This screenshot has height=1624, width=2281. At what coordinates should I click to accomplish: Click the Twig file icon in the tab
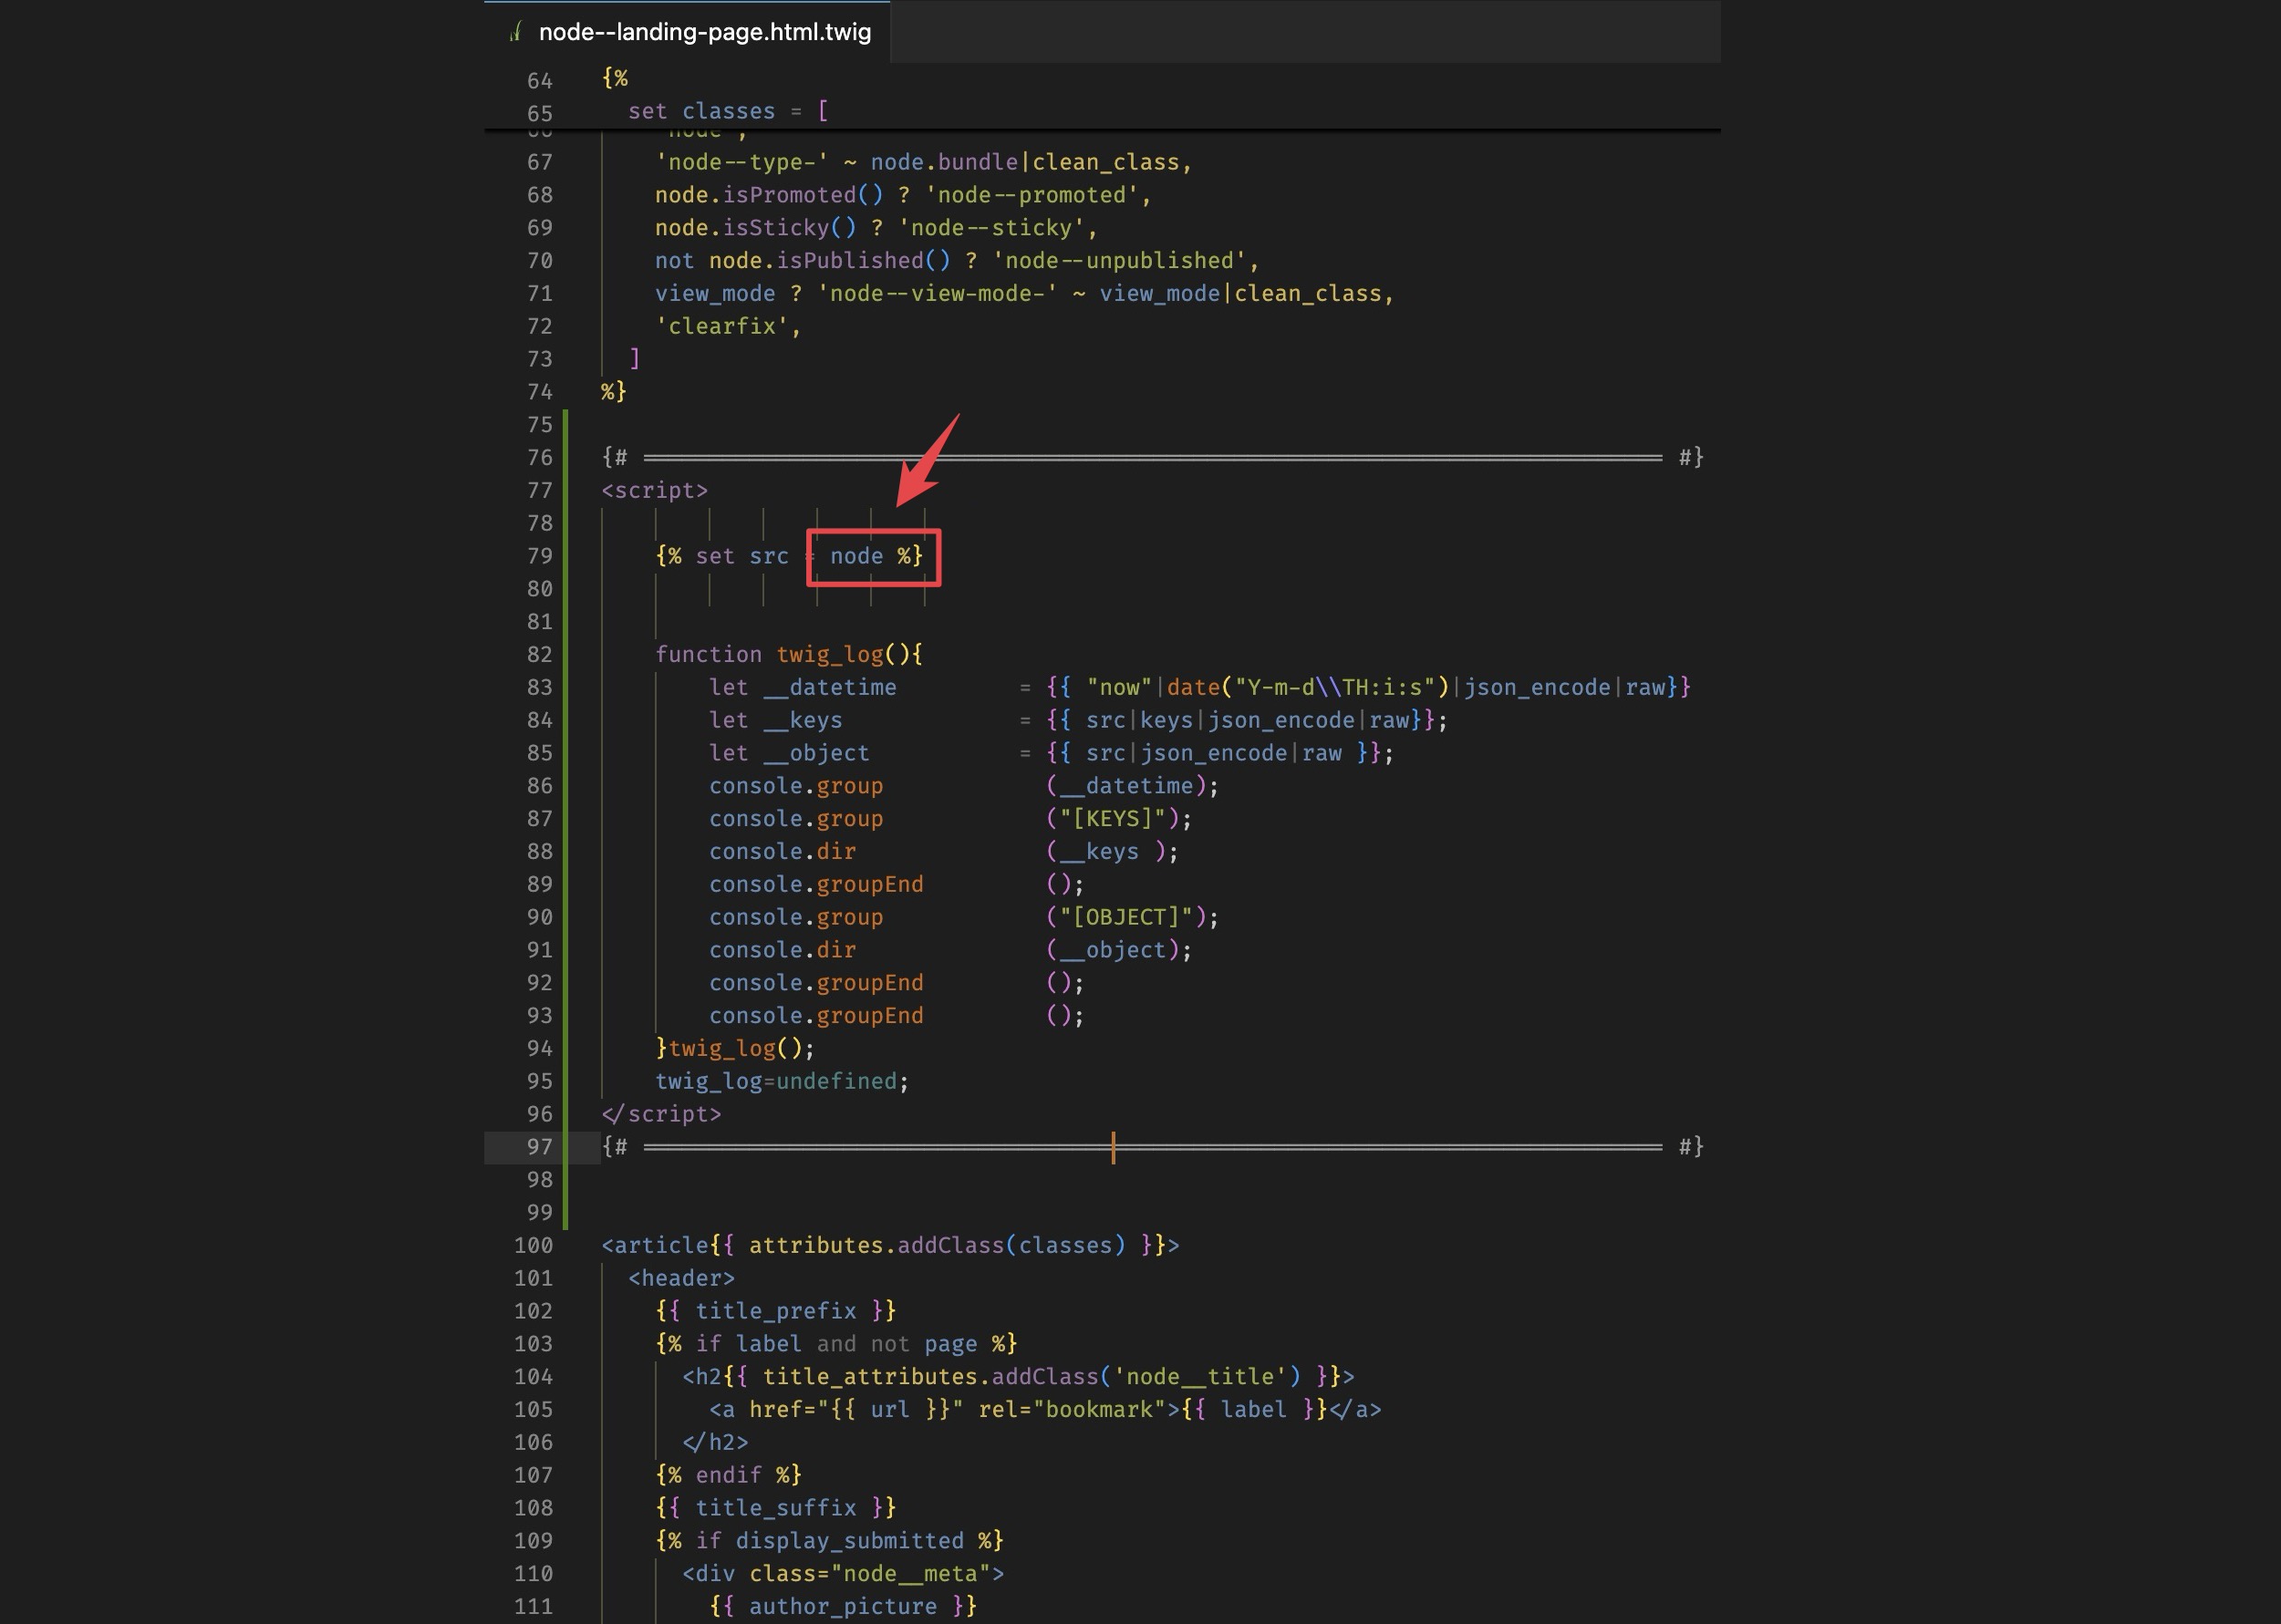click(515, 32)
